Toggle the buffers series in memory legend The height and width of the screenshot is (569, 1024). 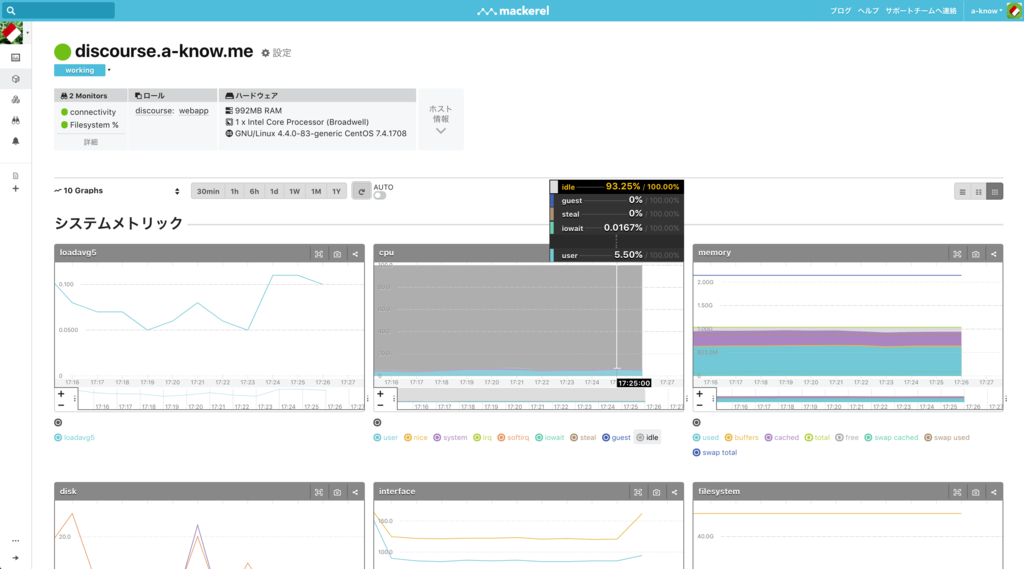tap(741, 438)
